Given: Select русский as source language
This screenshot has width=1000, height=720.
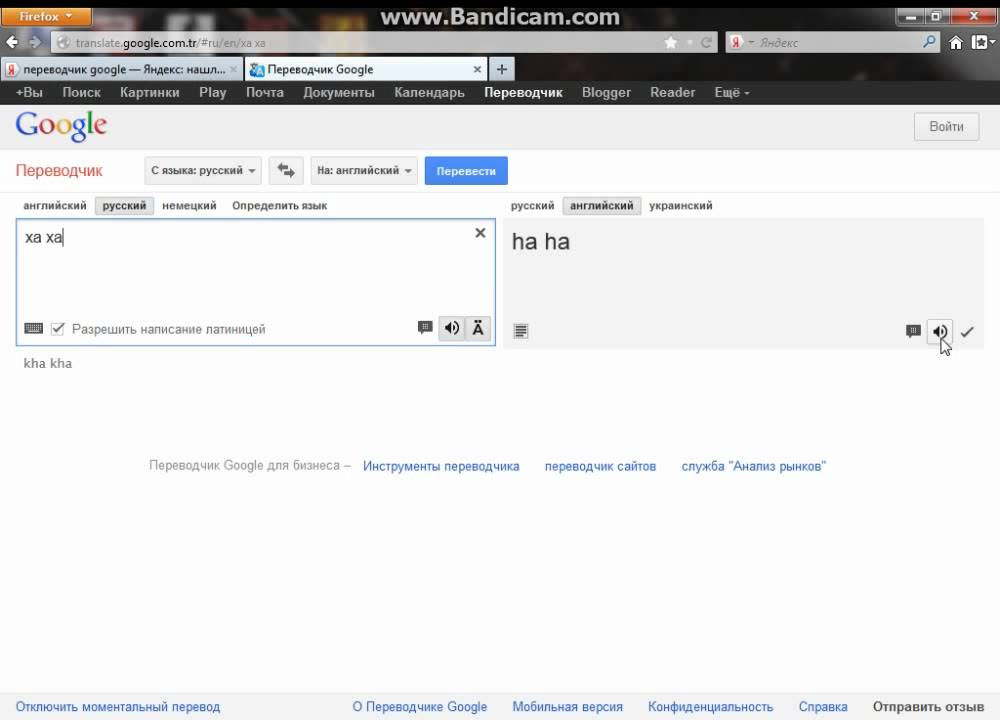Looking at the screenshot, I should 124,205.
